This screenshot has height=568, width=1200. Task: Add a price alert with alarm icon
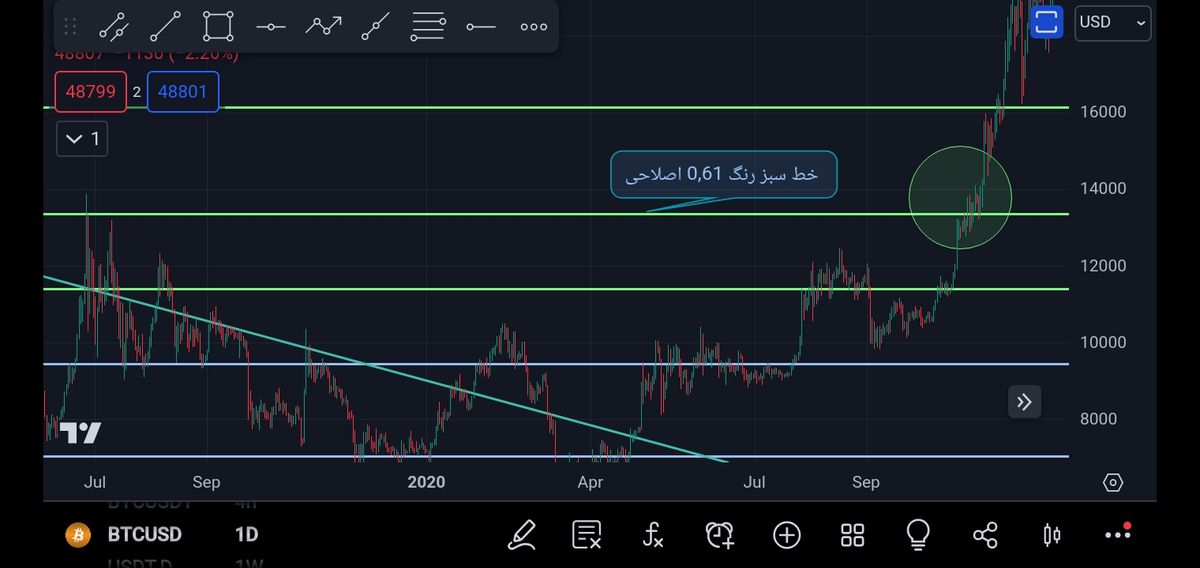tap(719, 535)
